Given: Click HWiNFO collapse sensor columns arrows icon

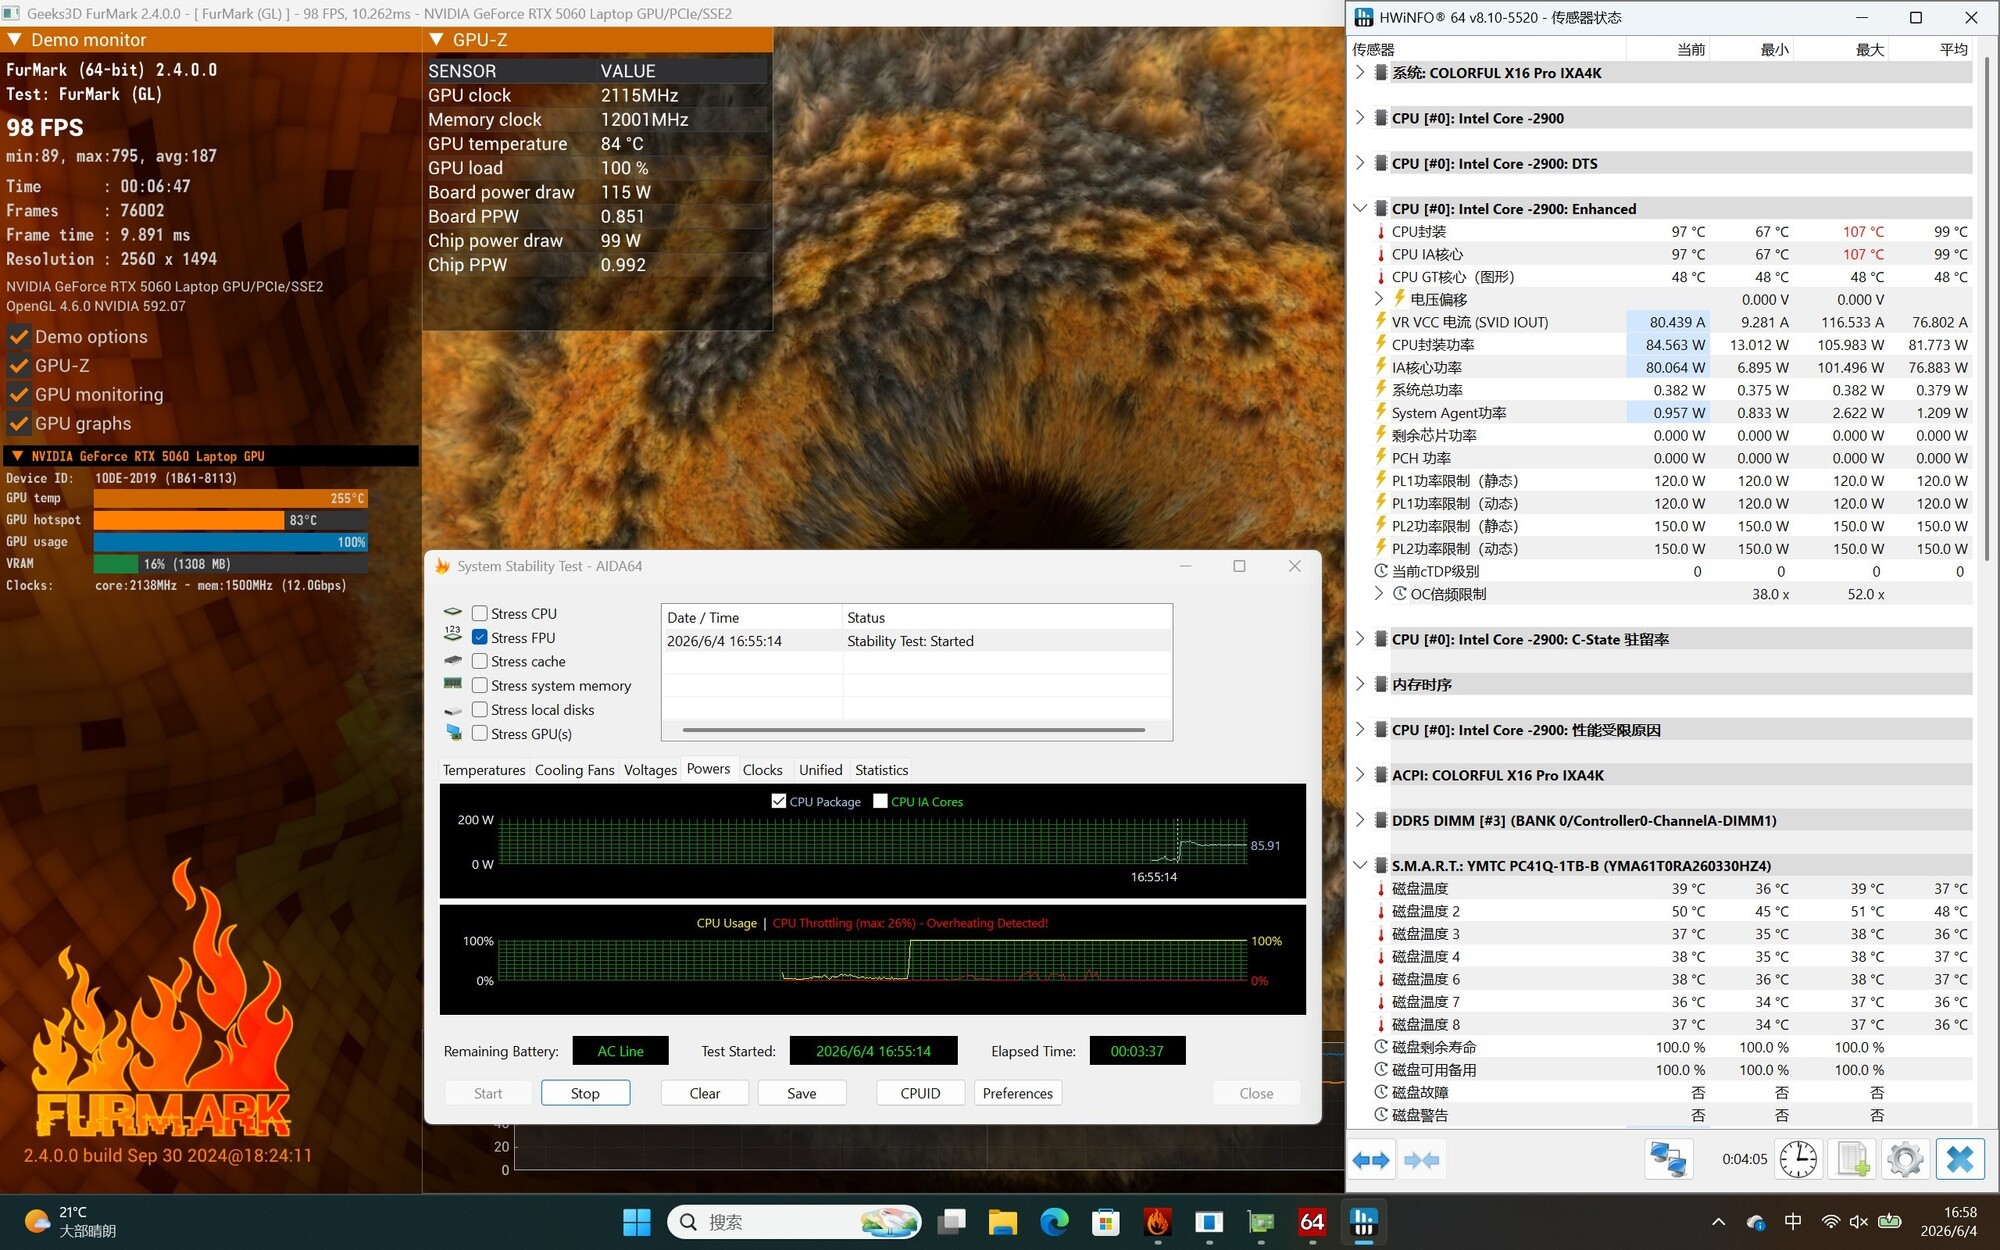Looking at the screenshot, I should click(1421, 1160).
